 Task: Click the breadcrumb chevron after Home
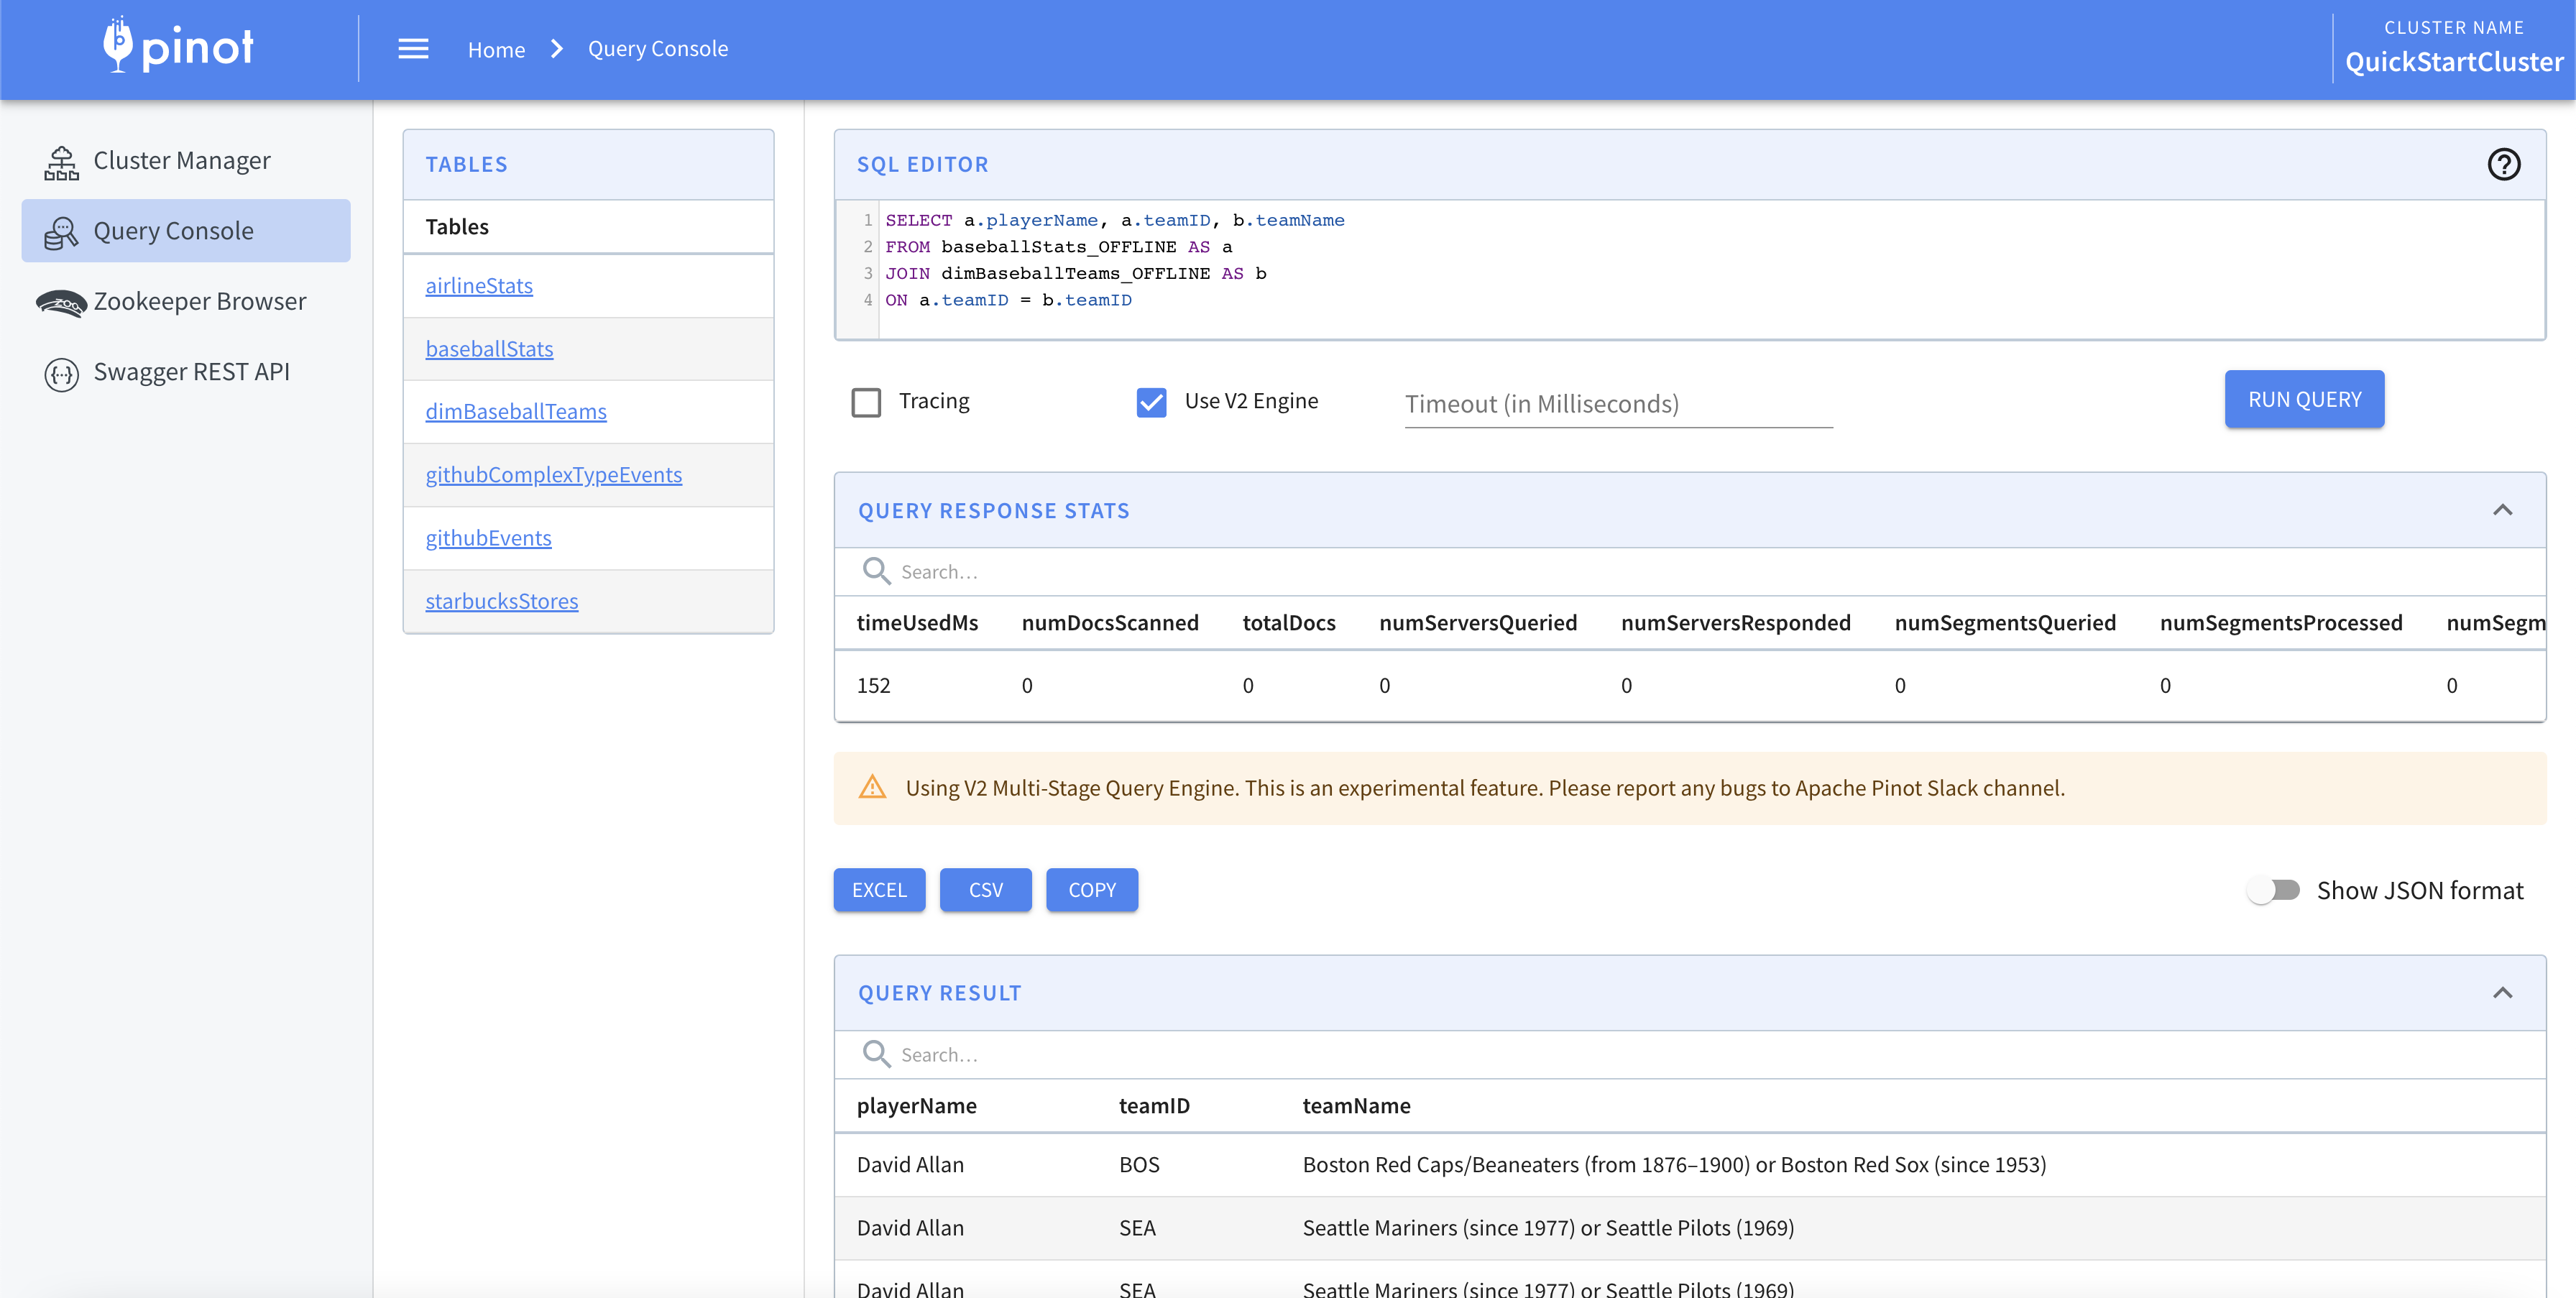[557, 49]
